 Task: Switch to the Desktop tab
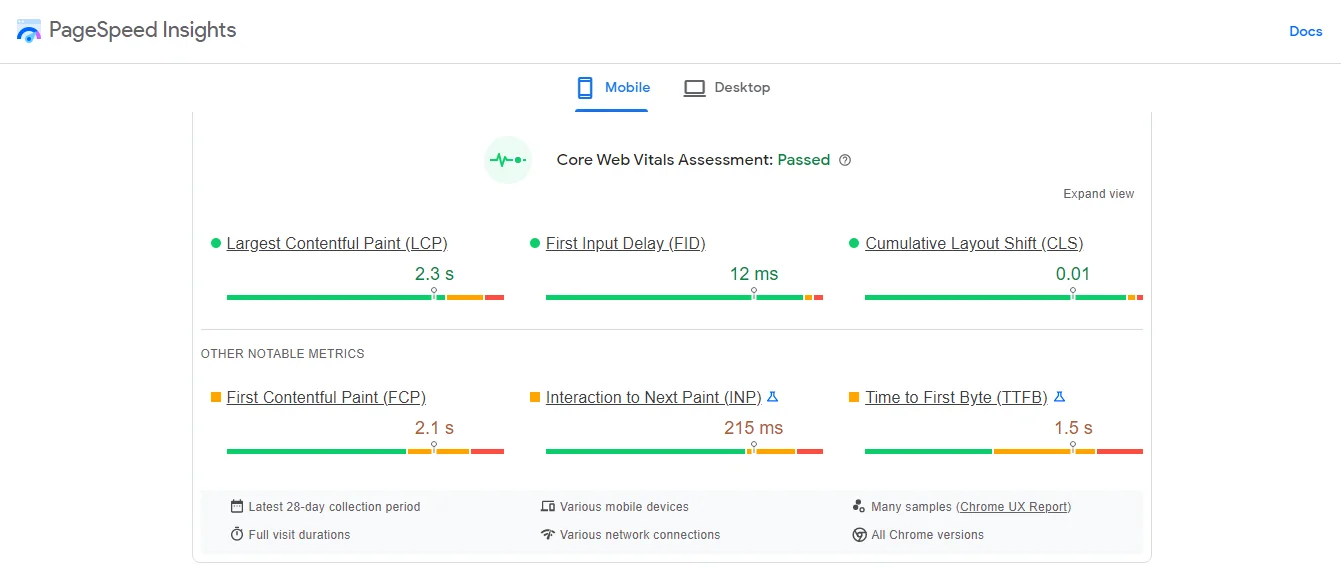727,87
